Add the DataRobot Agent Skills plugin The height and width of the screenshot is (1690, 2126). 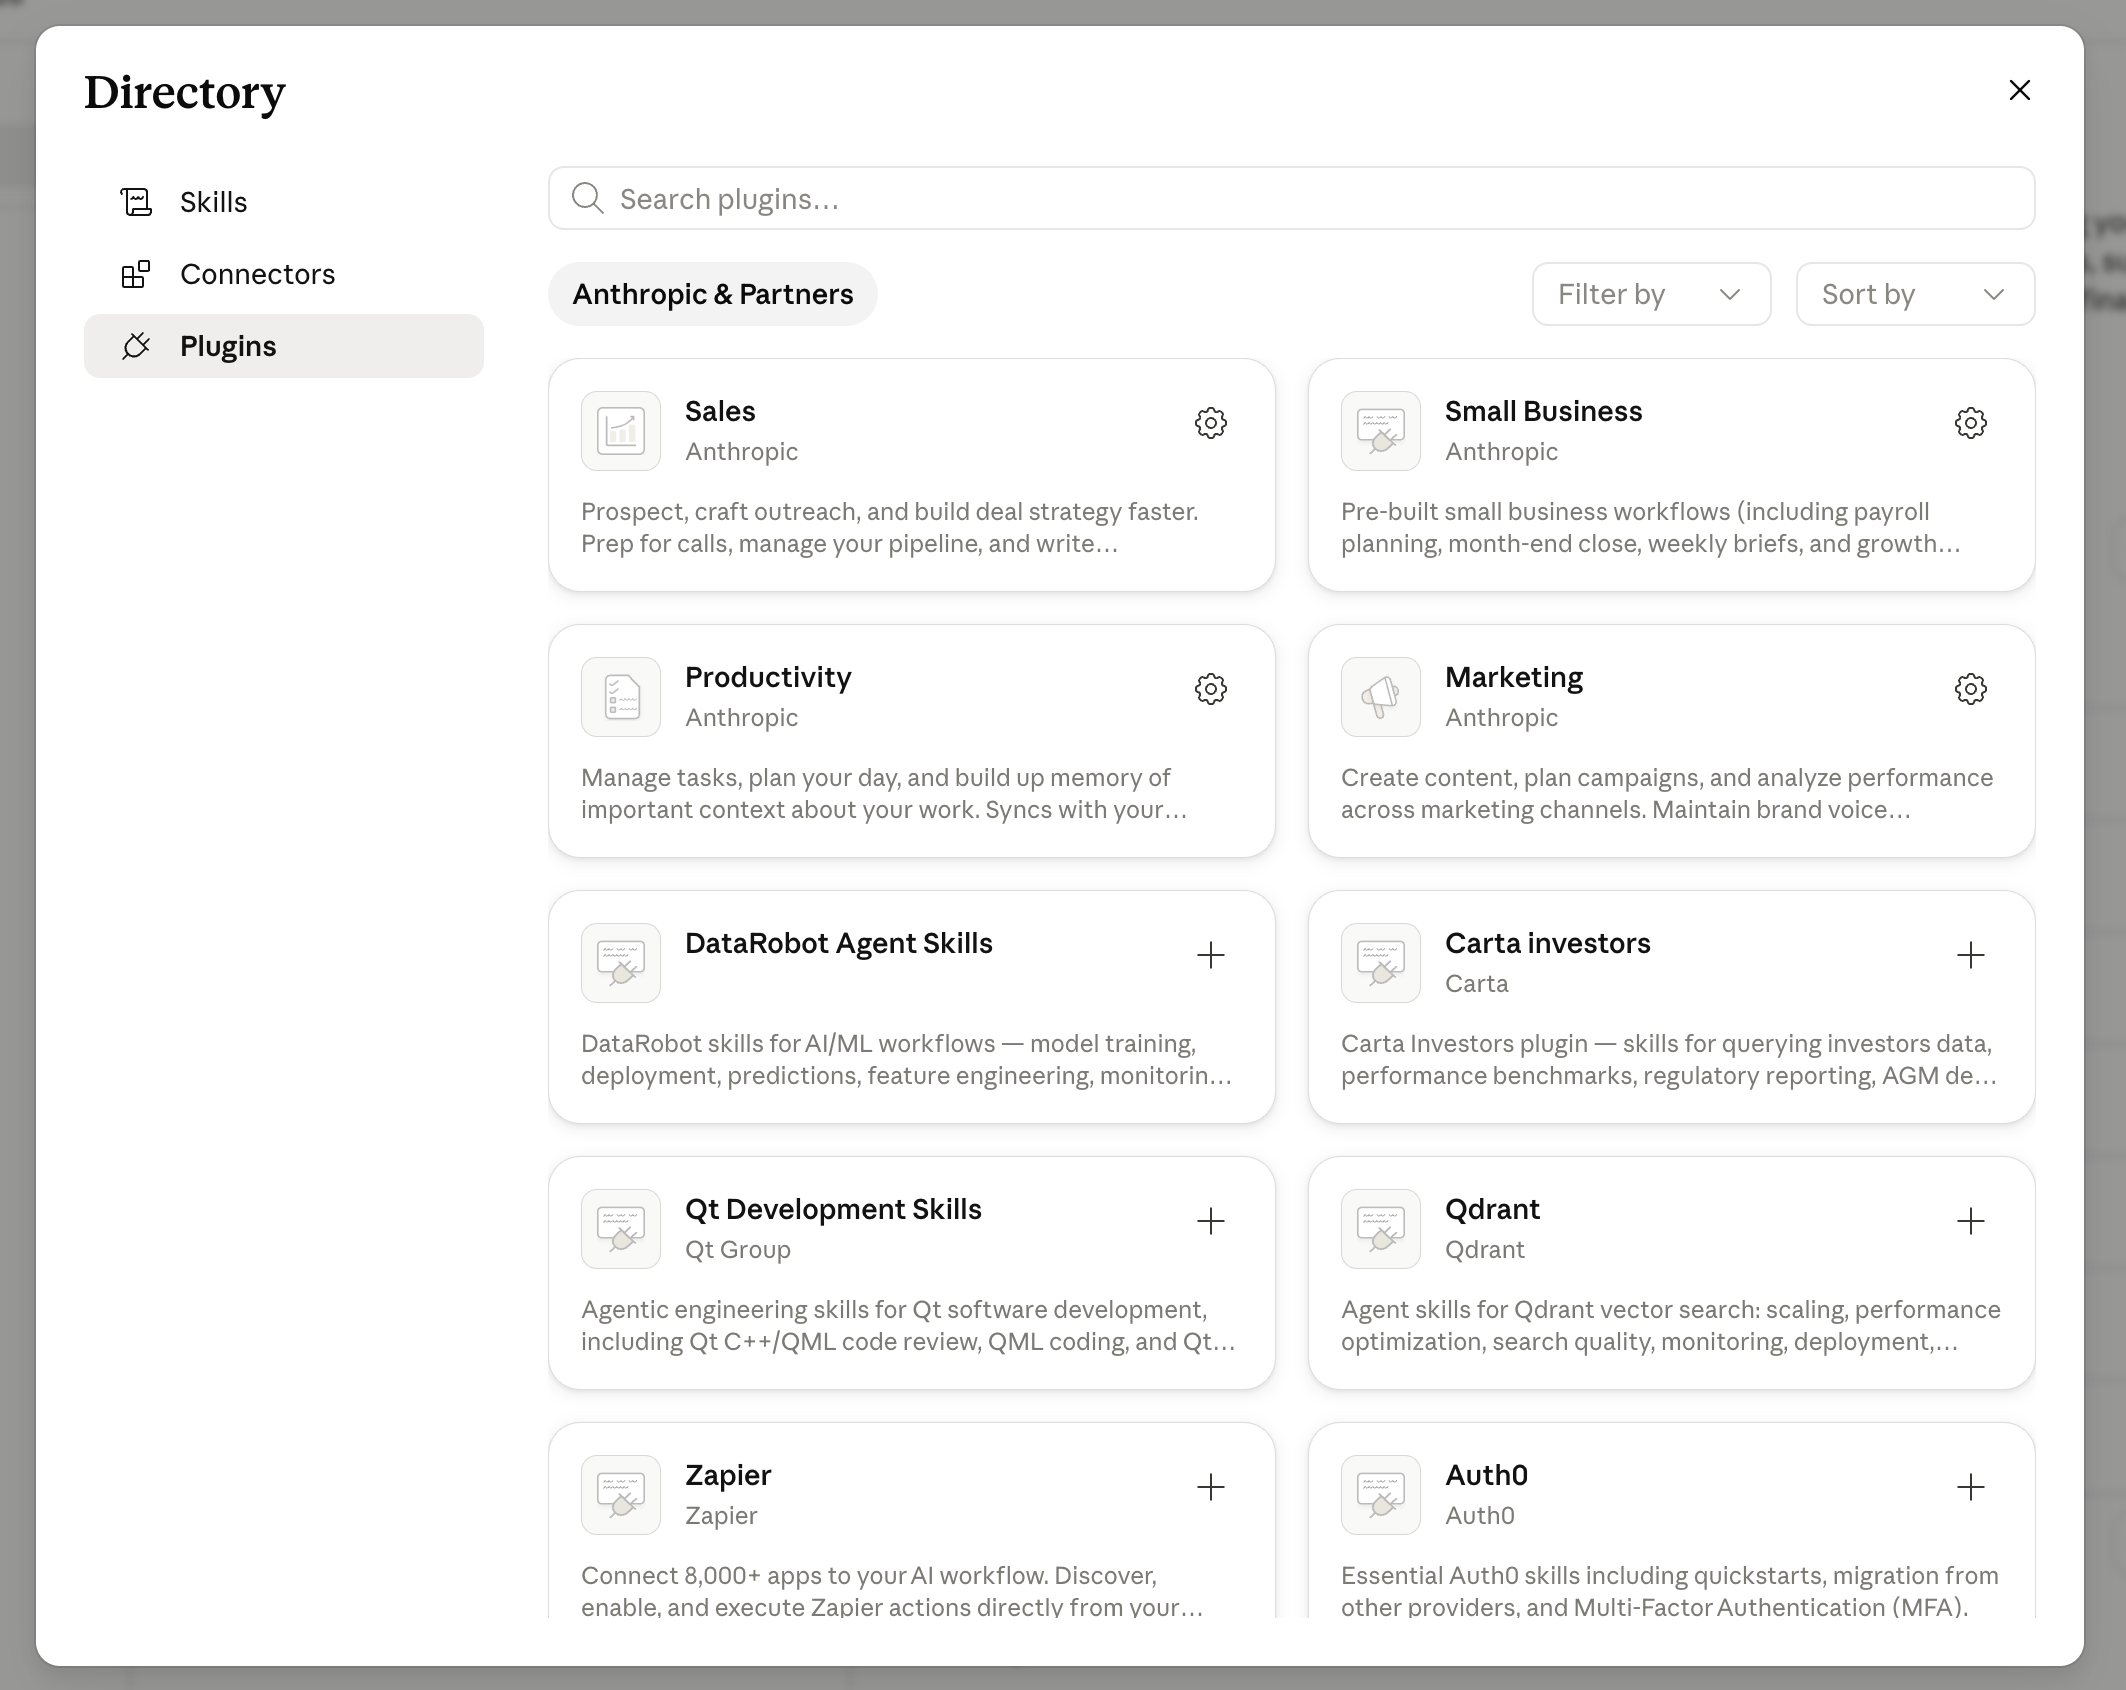(1210, 955)
